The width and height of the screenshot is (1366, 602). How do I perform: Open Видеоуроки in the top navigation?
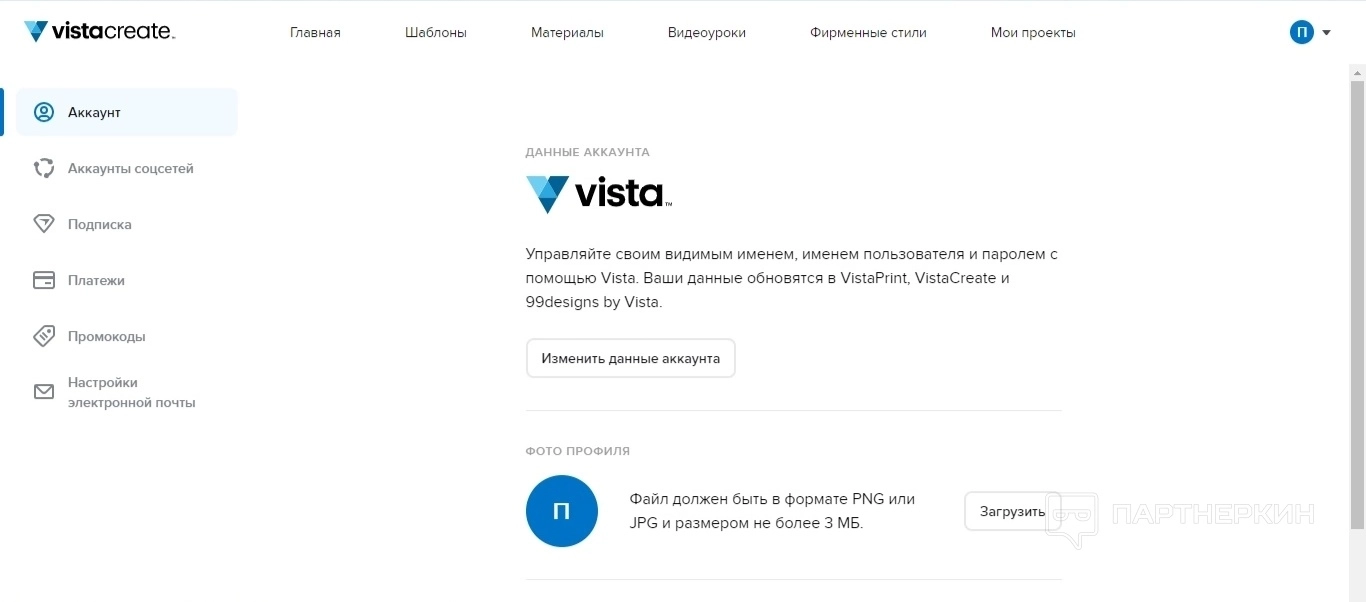point(706,32)
